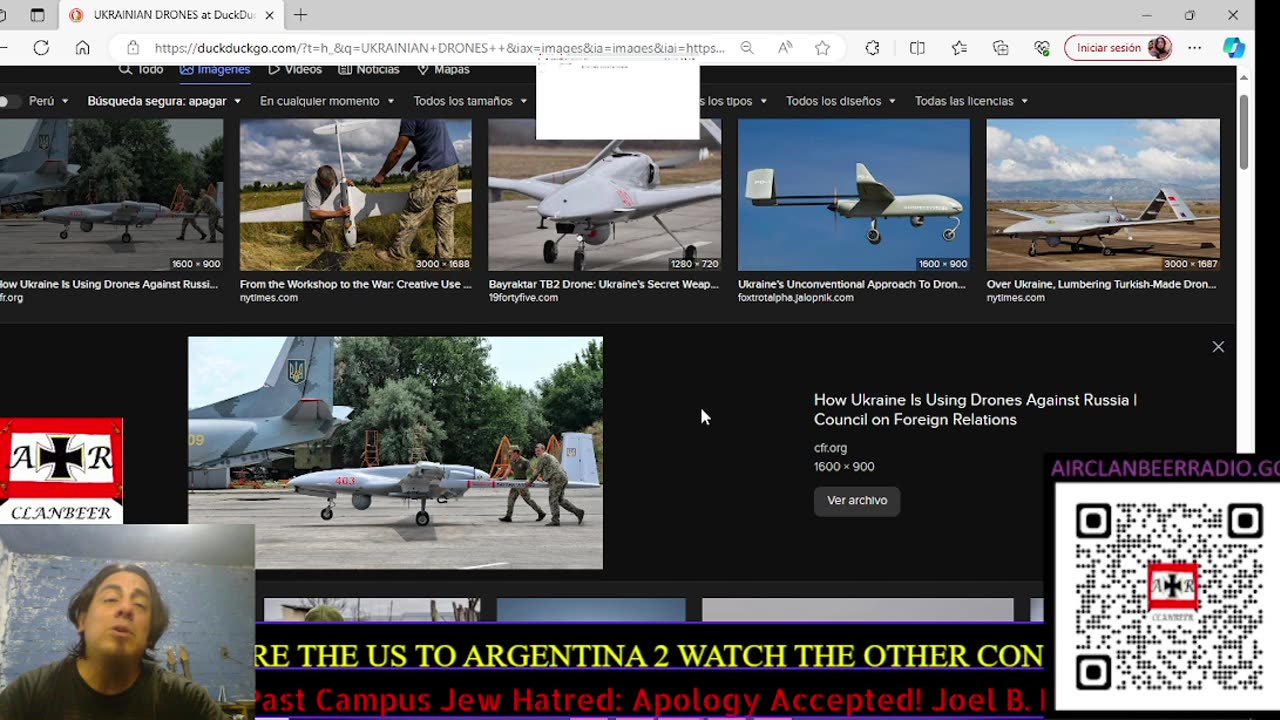Viewport: 1280px width, 720px height.
Task: Close the image detail panel
Action: point(1218,347)
